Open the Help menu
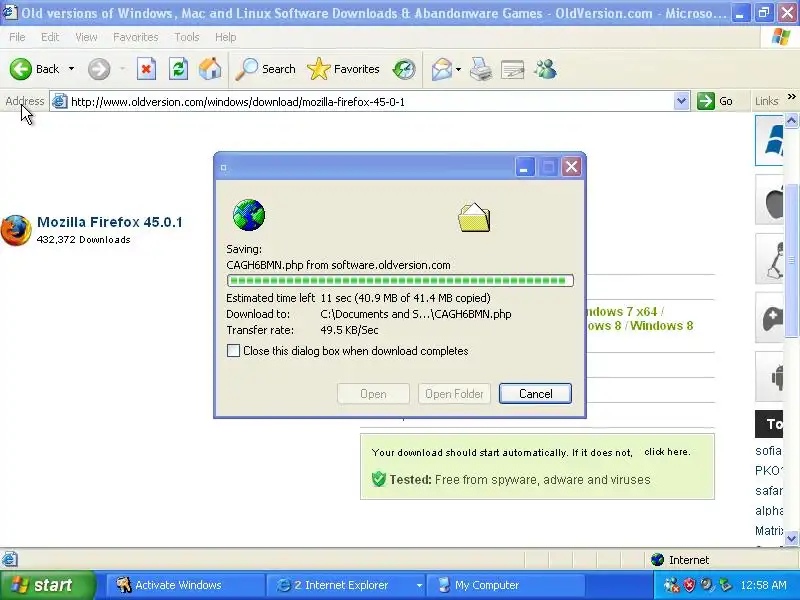 click(226, 37)
